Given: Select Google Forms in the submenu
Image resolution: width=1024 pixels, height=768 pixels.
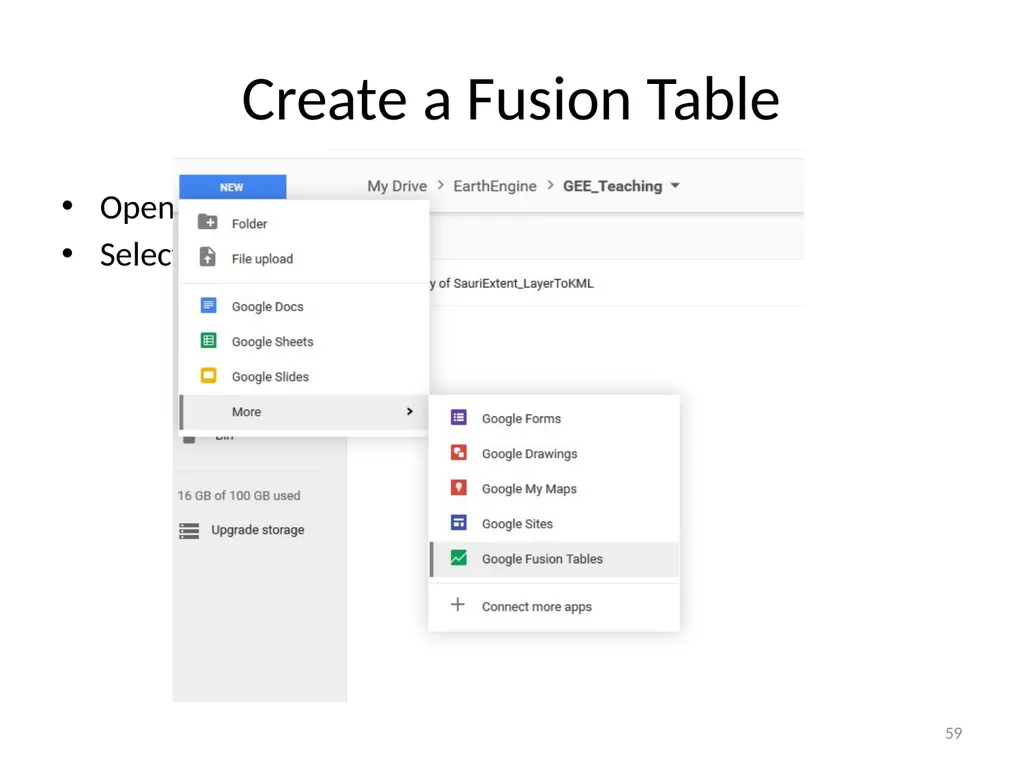Looking at the screenshot, I should coord(554,419).
